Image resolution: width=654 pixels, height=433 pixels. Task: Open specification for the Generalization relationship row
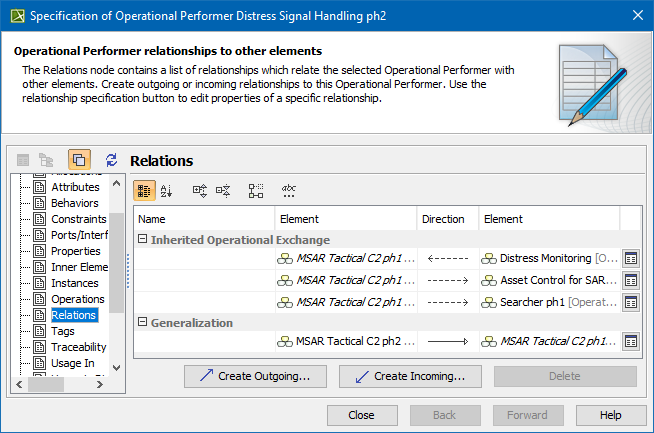point(631,341)
